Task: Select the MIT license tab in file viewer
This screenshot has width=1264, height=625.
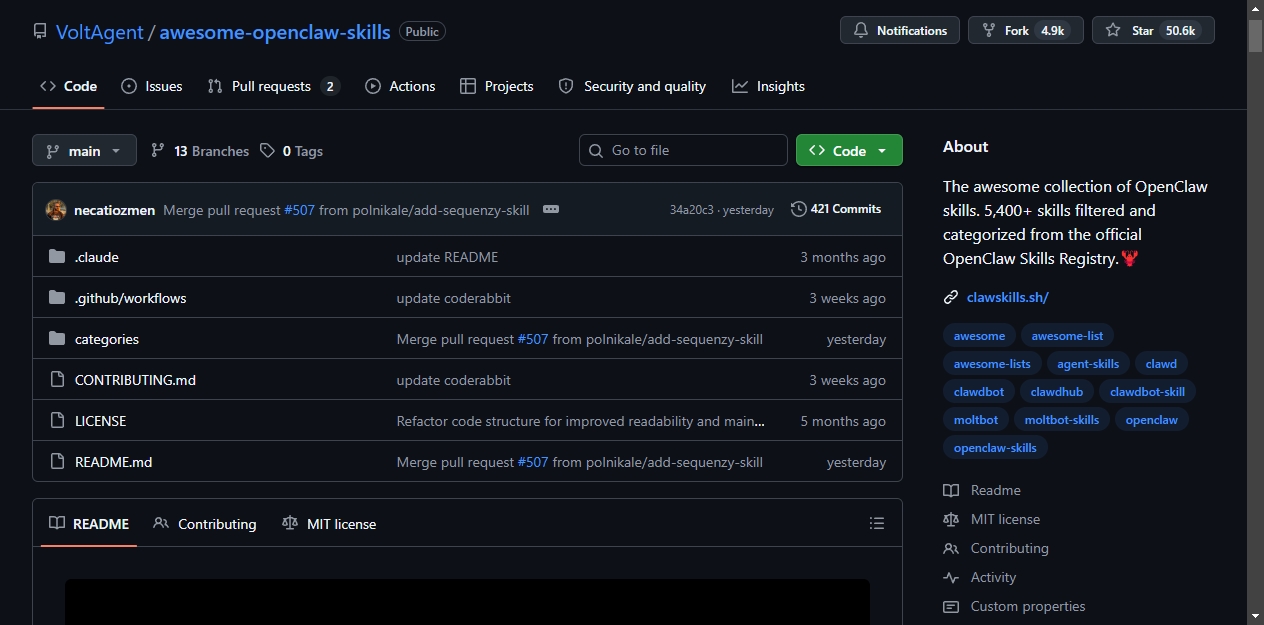Action: pos(329,523)
